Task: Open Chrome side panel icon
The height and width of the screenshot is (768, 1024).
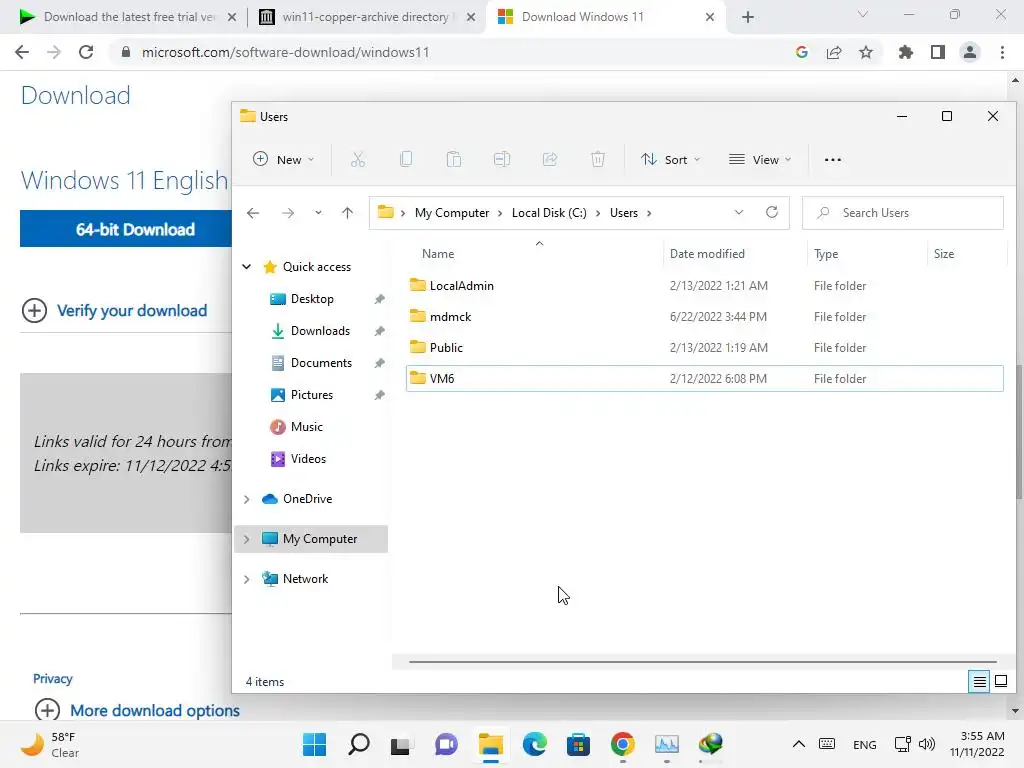Action: [938, 52]
